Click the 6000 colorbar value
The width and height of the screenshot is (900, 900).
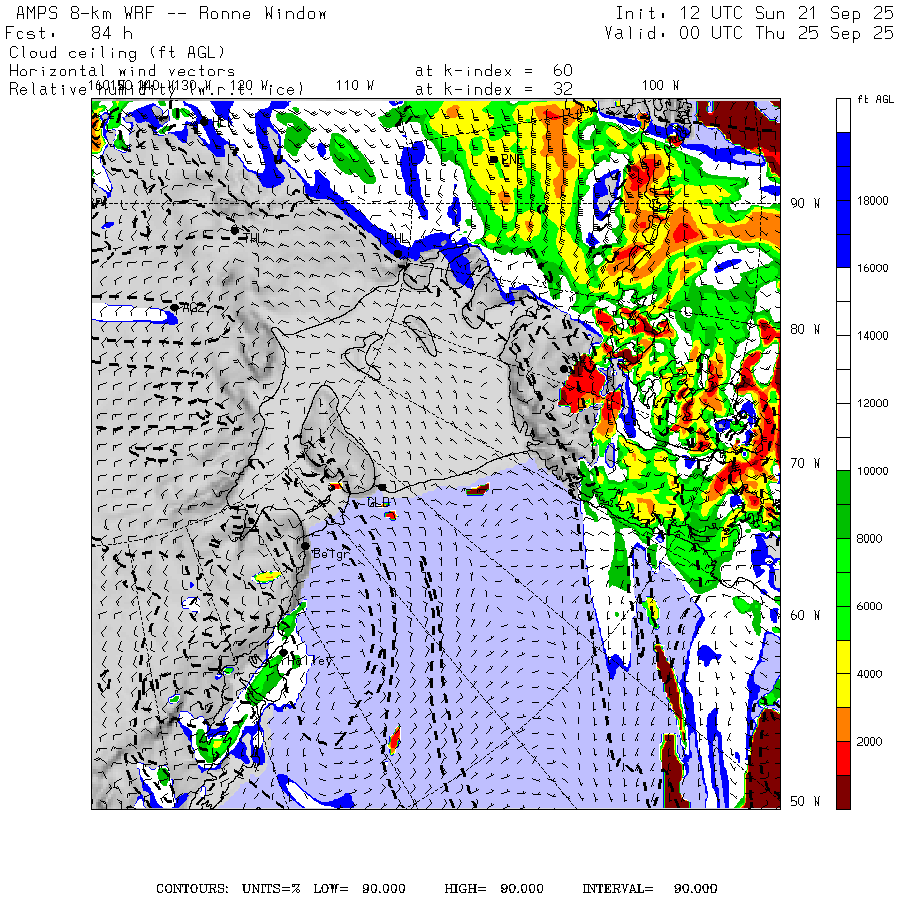tap(870, 606)
